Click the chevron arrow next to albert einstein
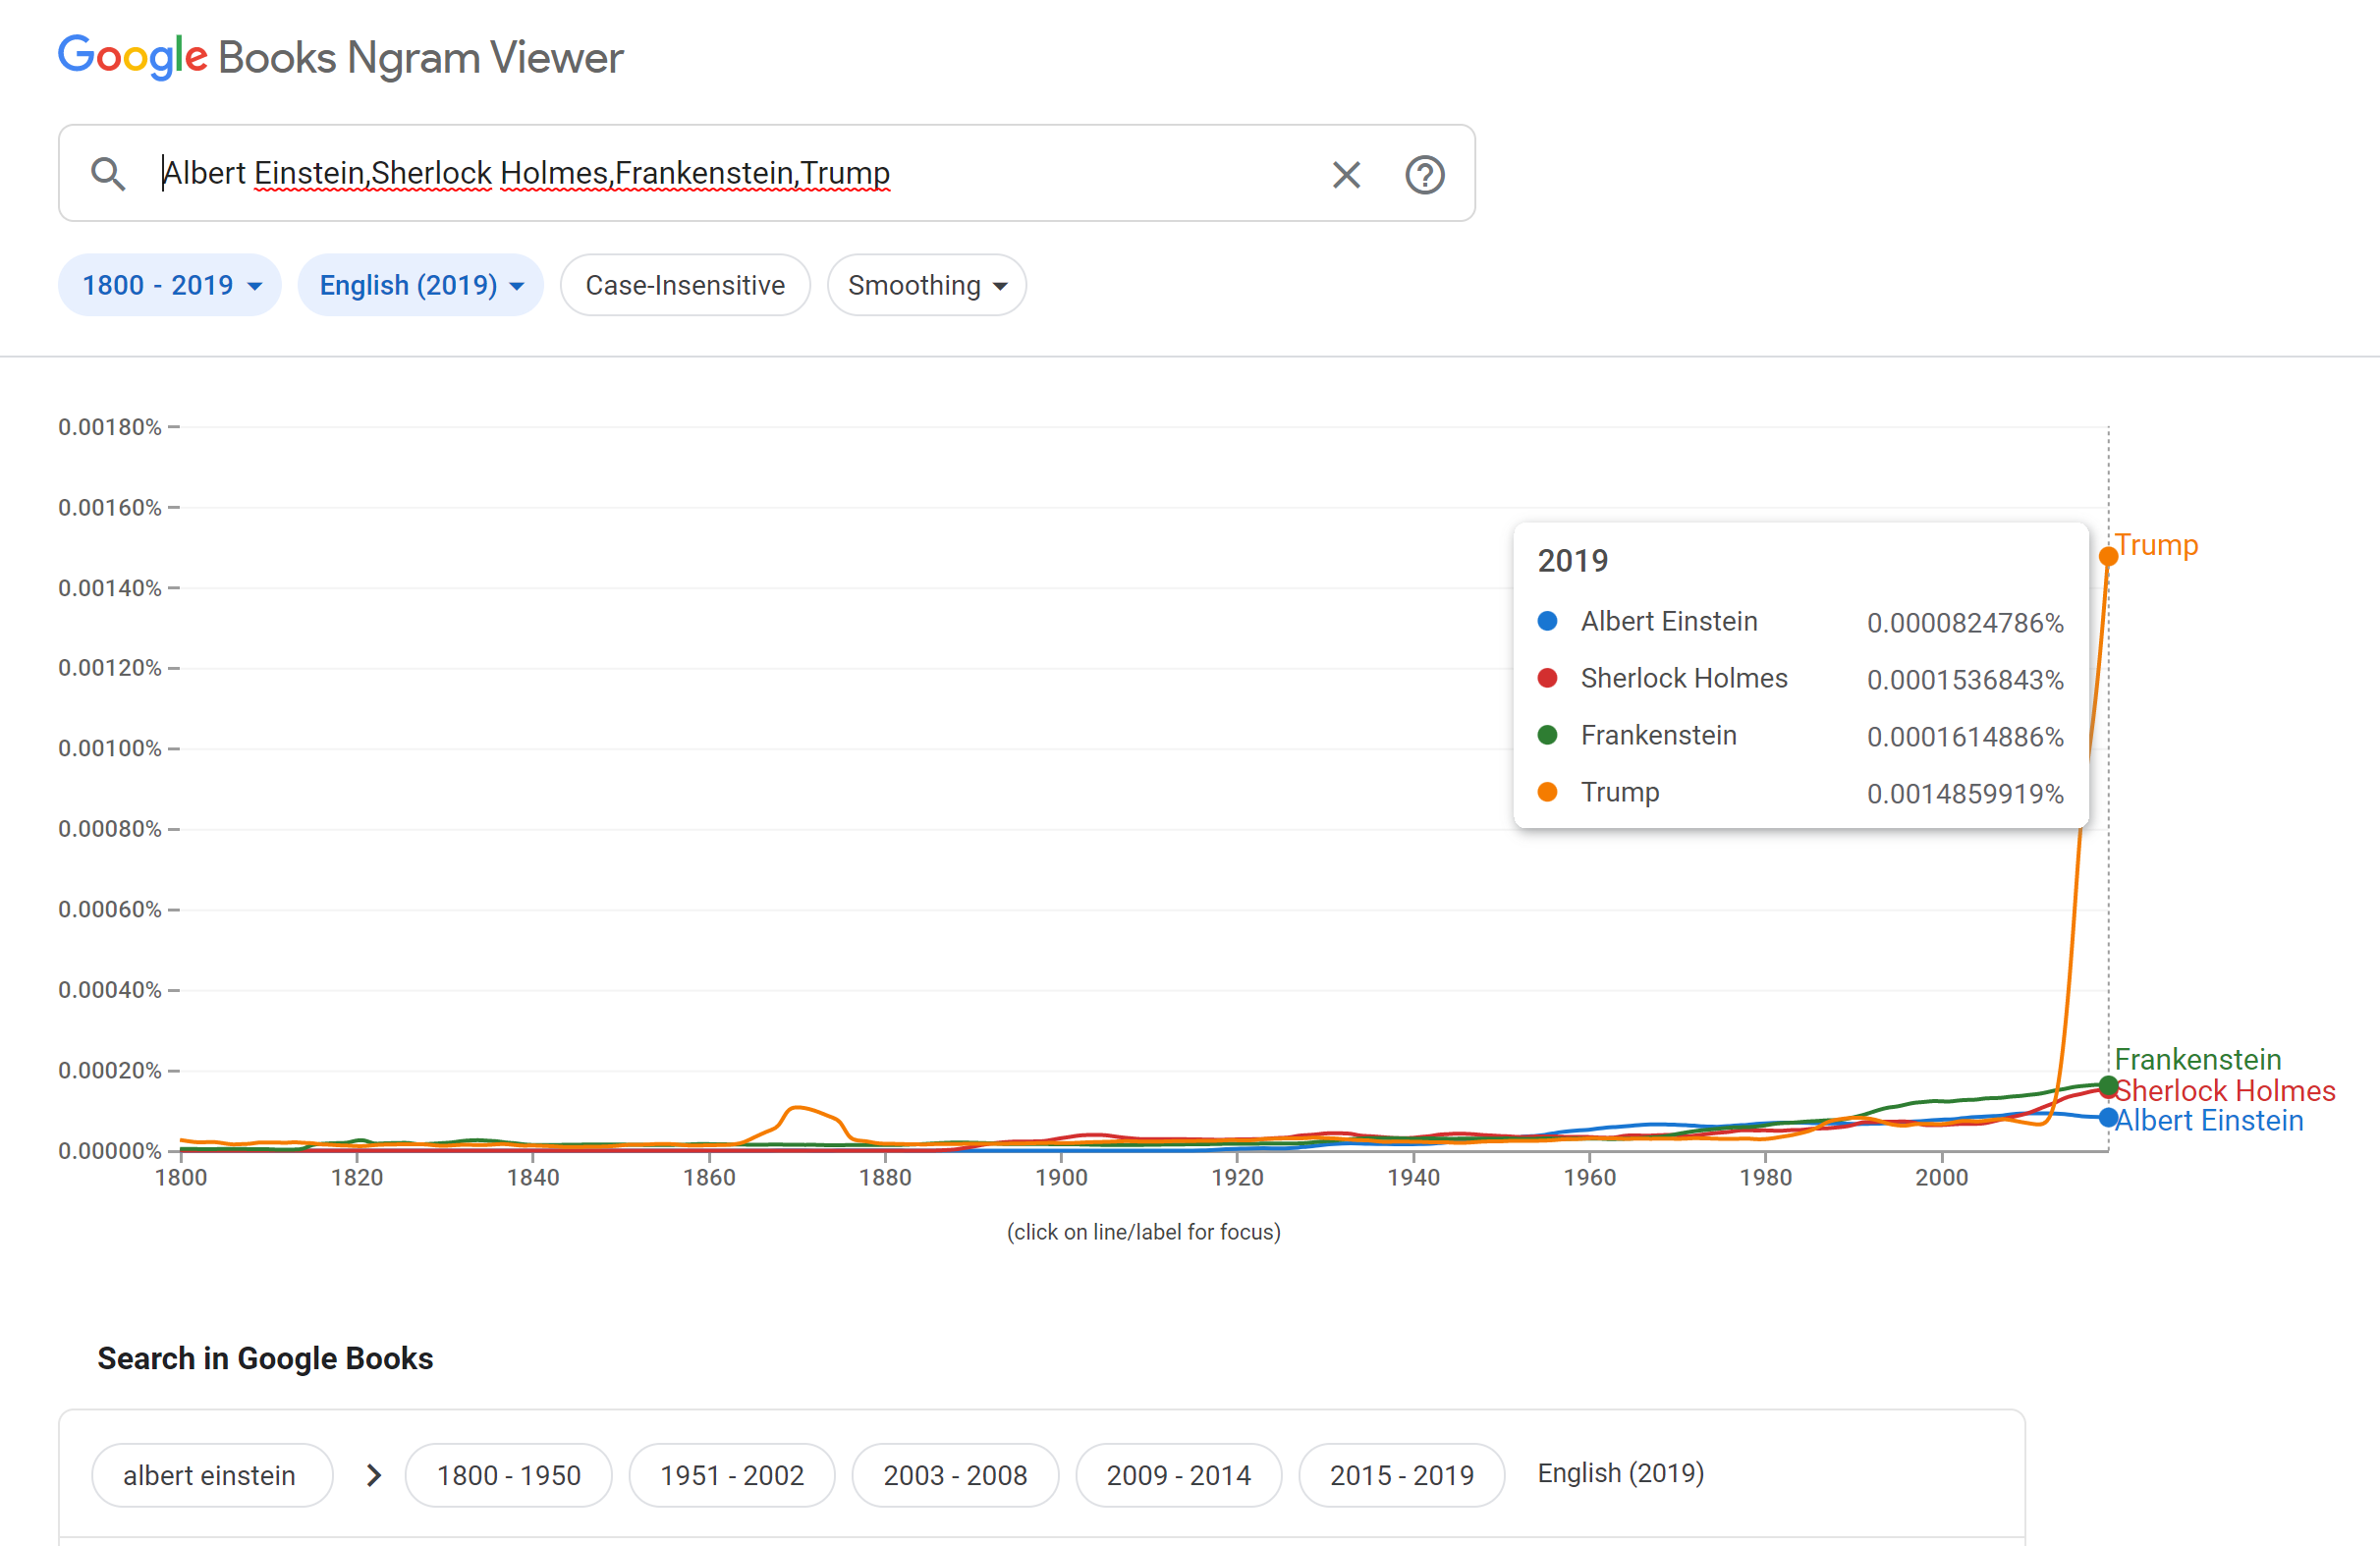The image size is (2380, 1546). coord(374,1475)
